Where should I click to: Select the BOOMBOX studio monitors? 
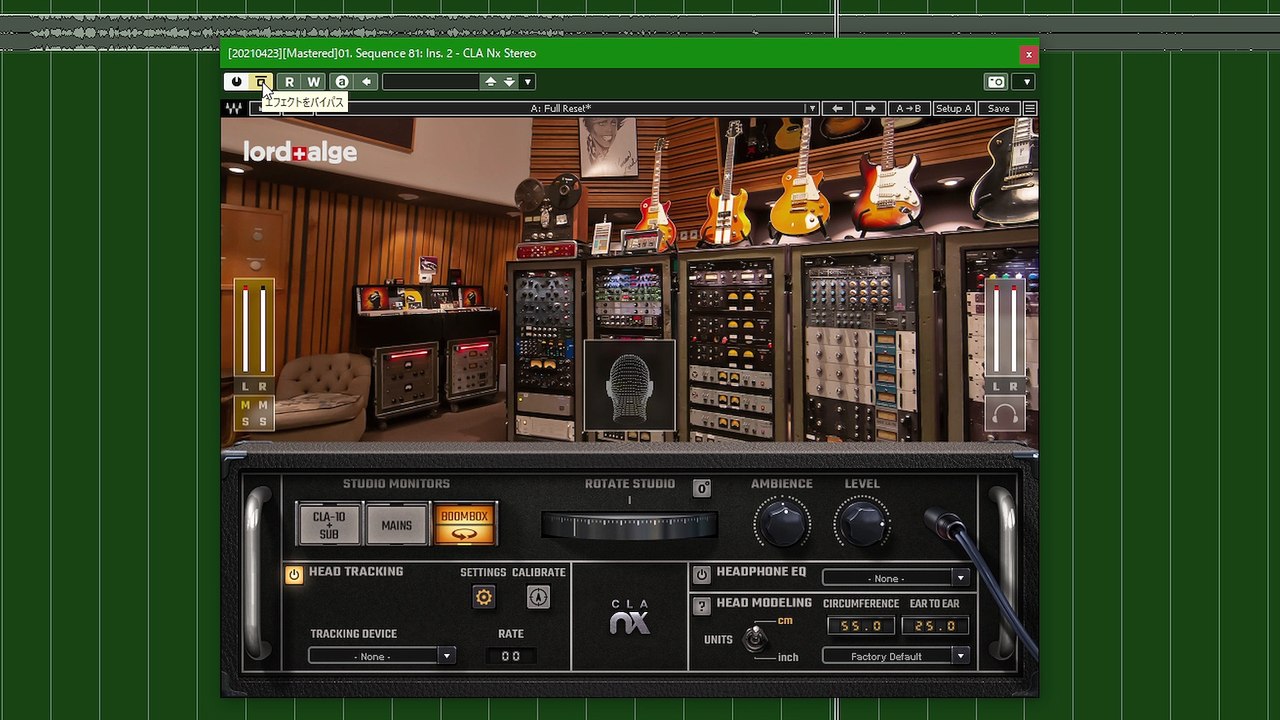tap(465, 525)
